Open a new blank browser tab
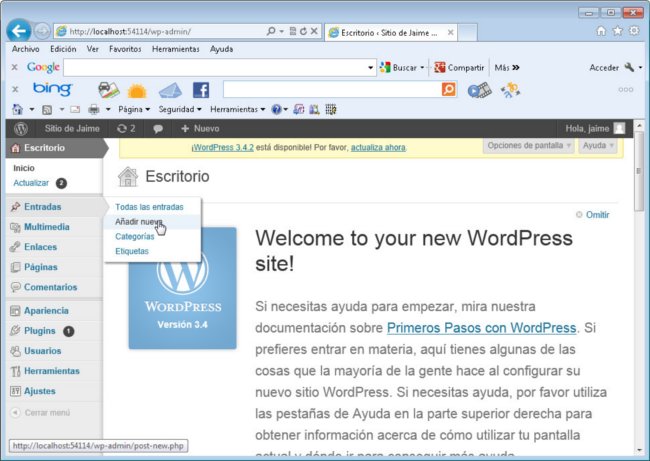The height and width of the screenshot is (461, 650). click(x=467, y=33)
